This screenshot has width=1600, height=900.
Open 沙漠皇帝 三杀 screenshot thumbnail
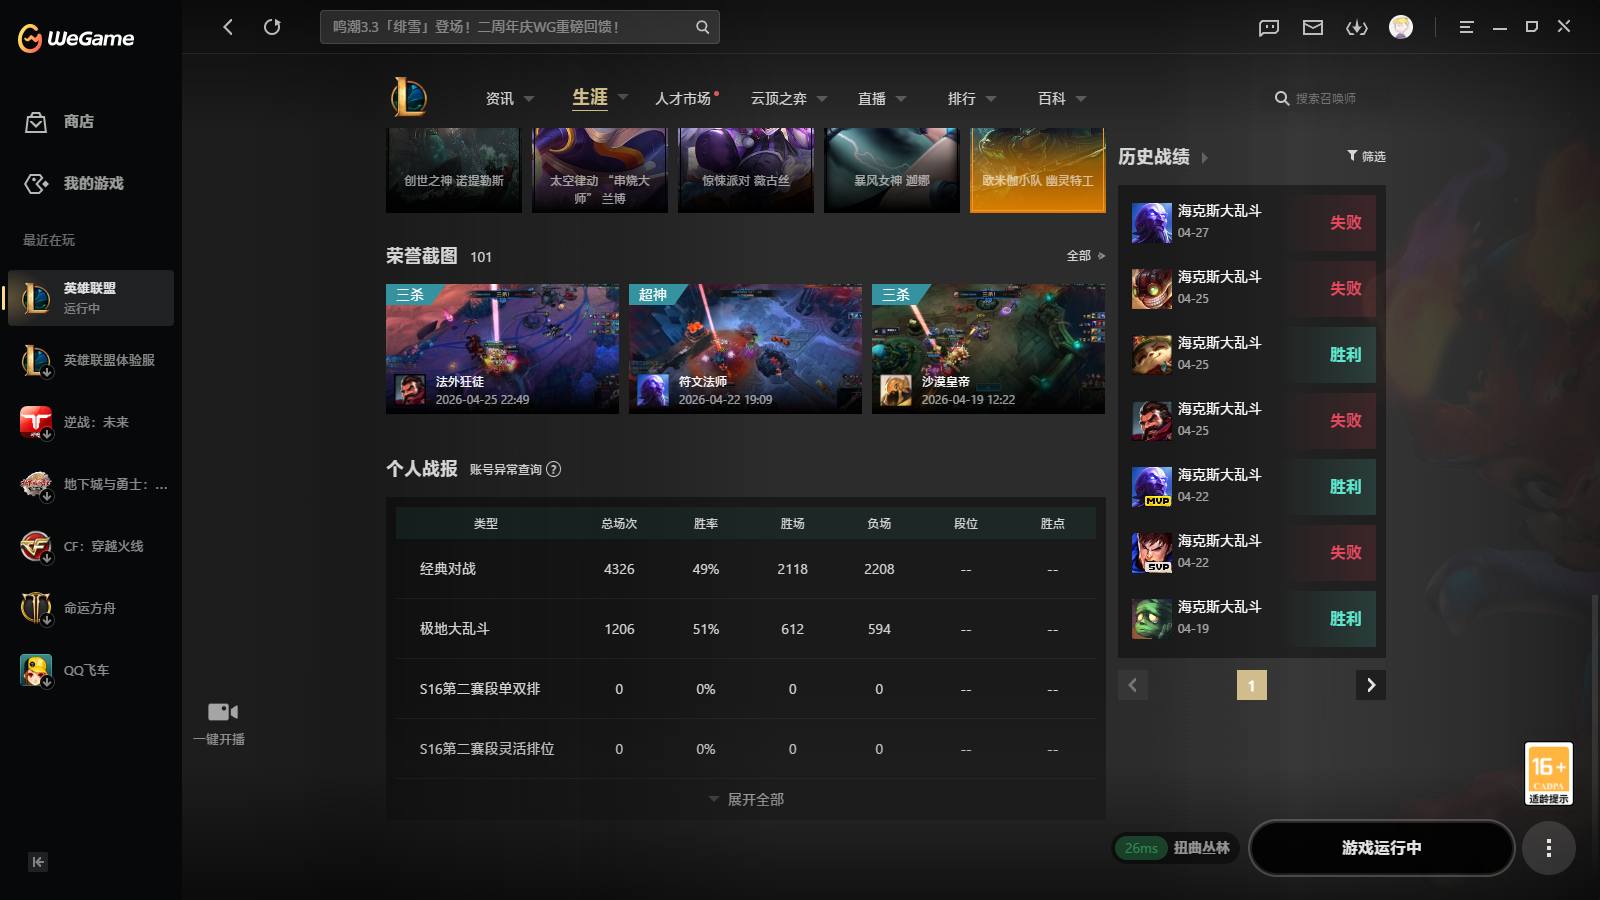pyautogui.click(x=988, y=349)
